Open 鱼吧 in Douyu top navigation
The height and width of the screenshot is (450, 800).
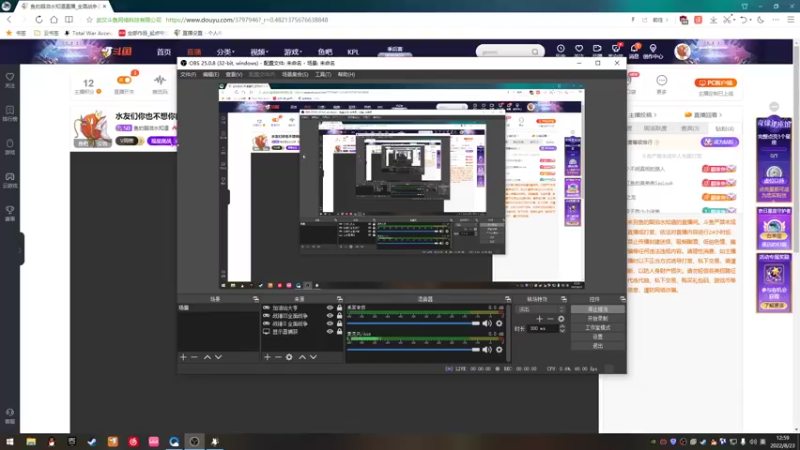tap(324, 52)
